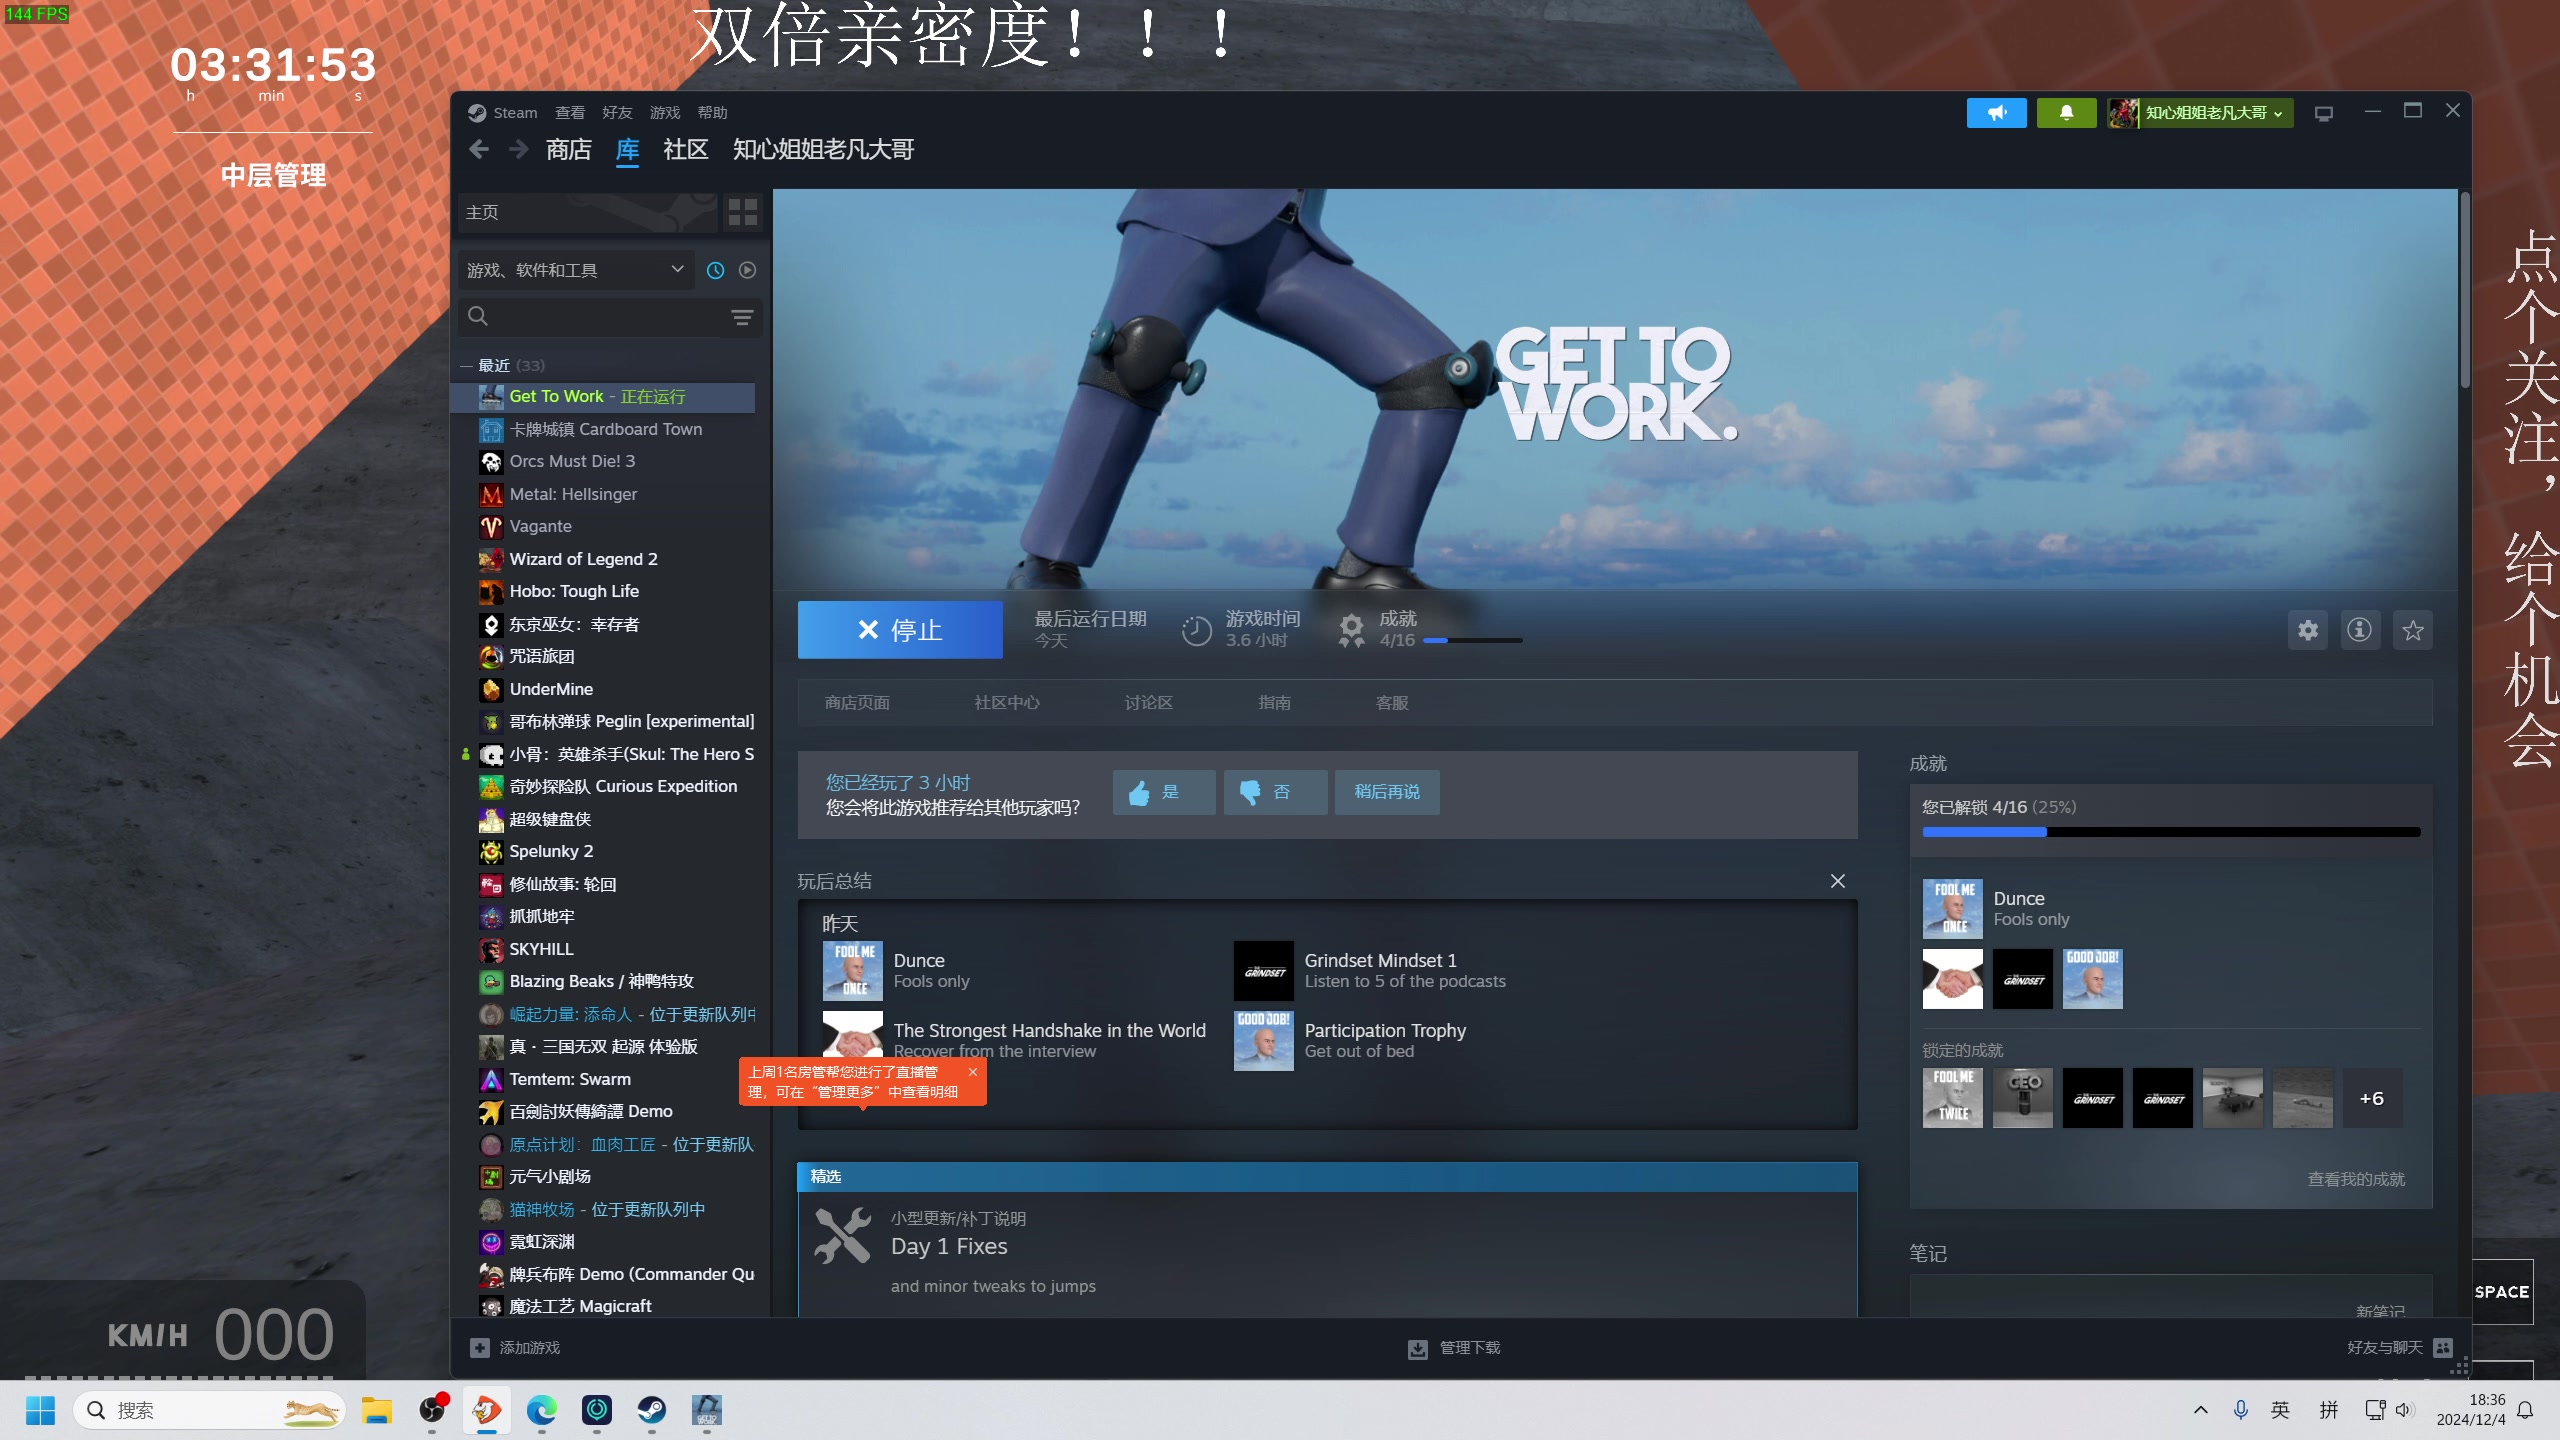Open advanced library filter options icon

[742, 317]
